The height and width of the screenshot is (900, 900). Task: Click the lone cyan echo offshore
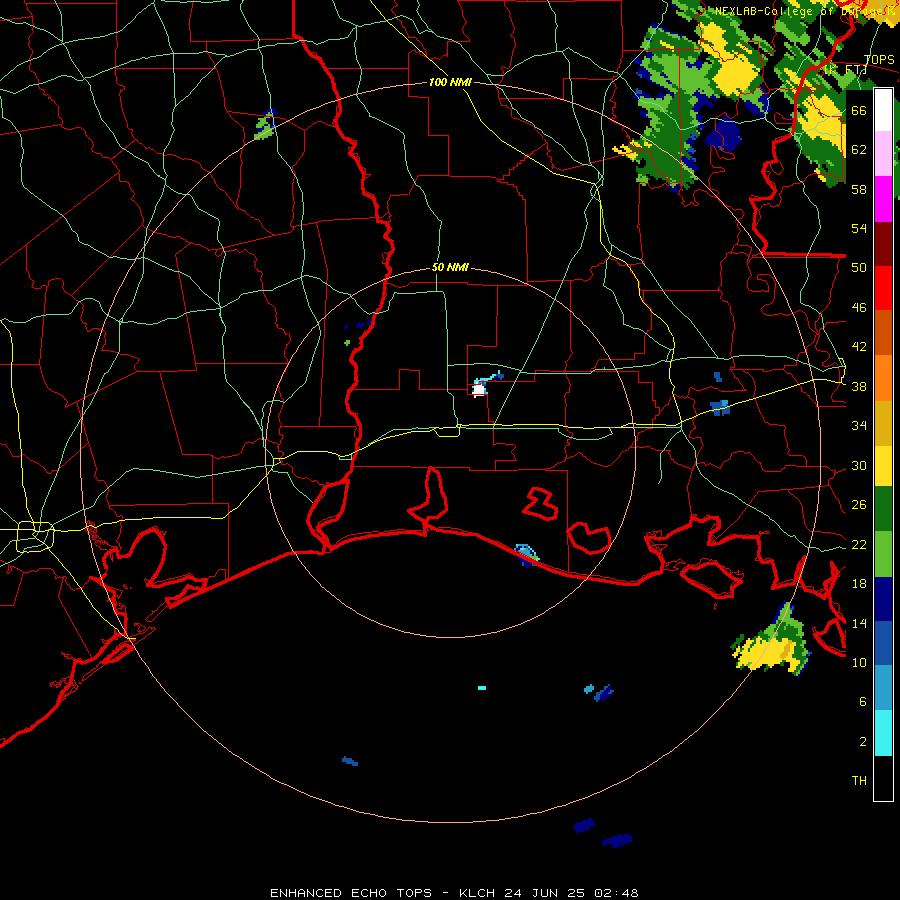click(x=482, y=688)
